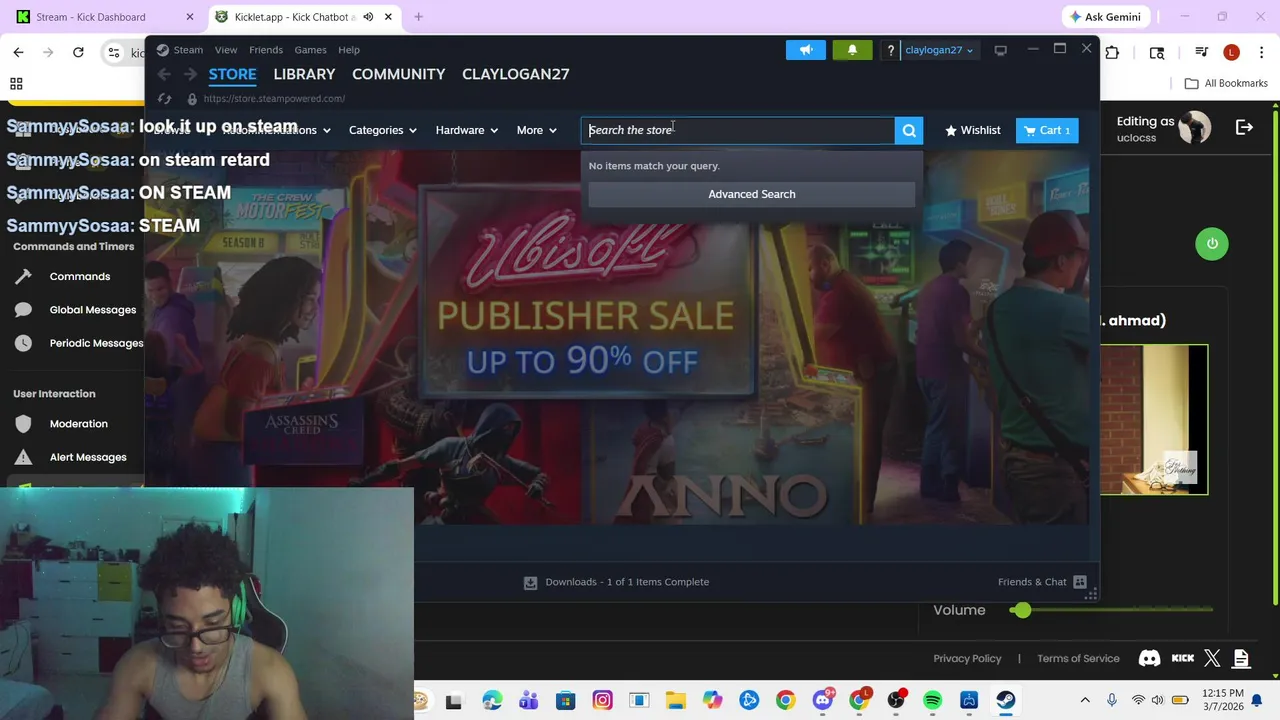Image resolution: width=1280 pixels, height=720 pixels.
Task: Expand the Categories dropdown in Steam store
Action: click(382, 130)
